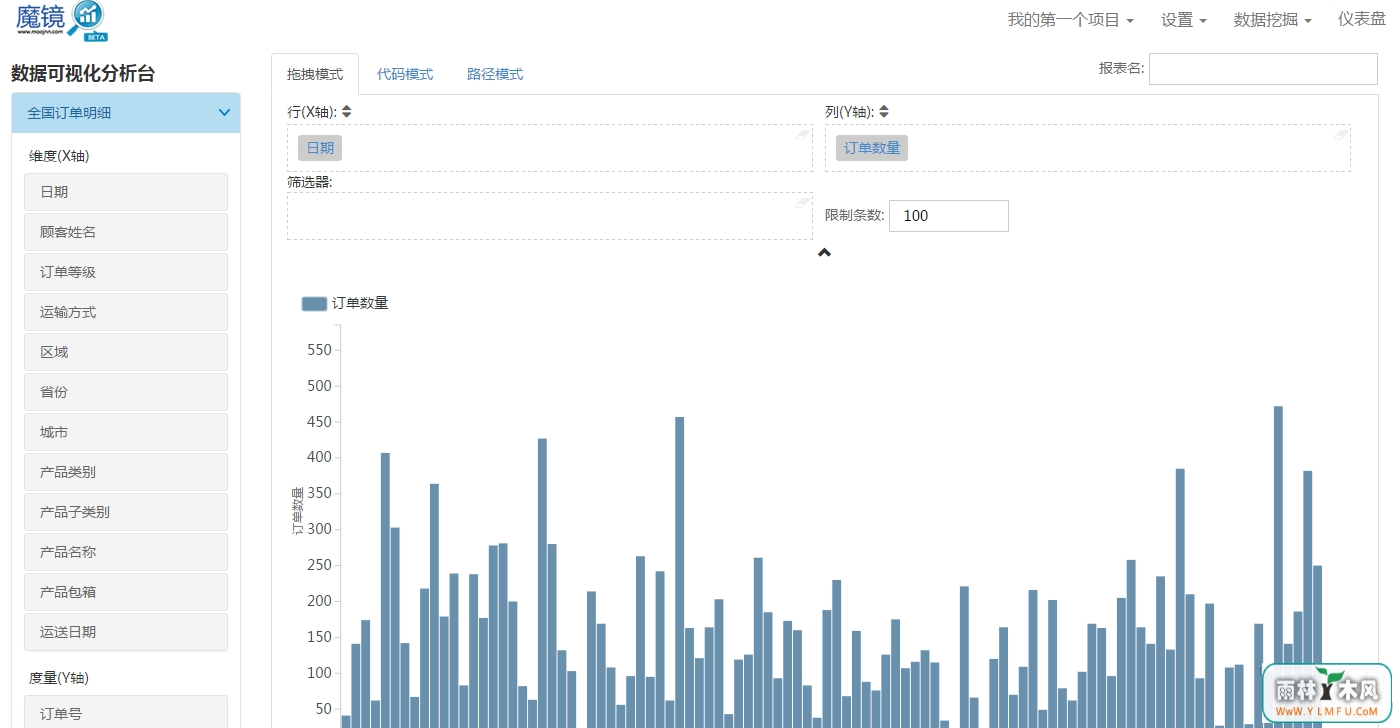The image size is (1400, 728).
Task: Select 产品类别 dimension
Action: pos(126,472)
